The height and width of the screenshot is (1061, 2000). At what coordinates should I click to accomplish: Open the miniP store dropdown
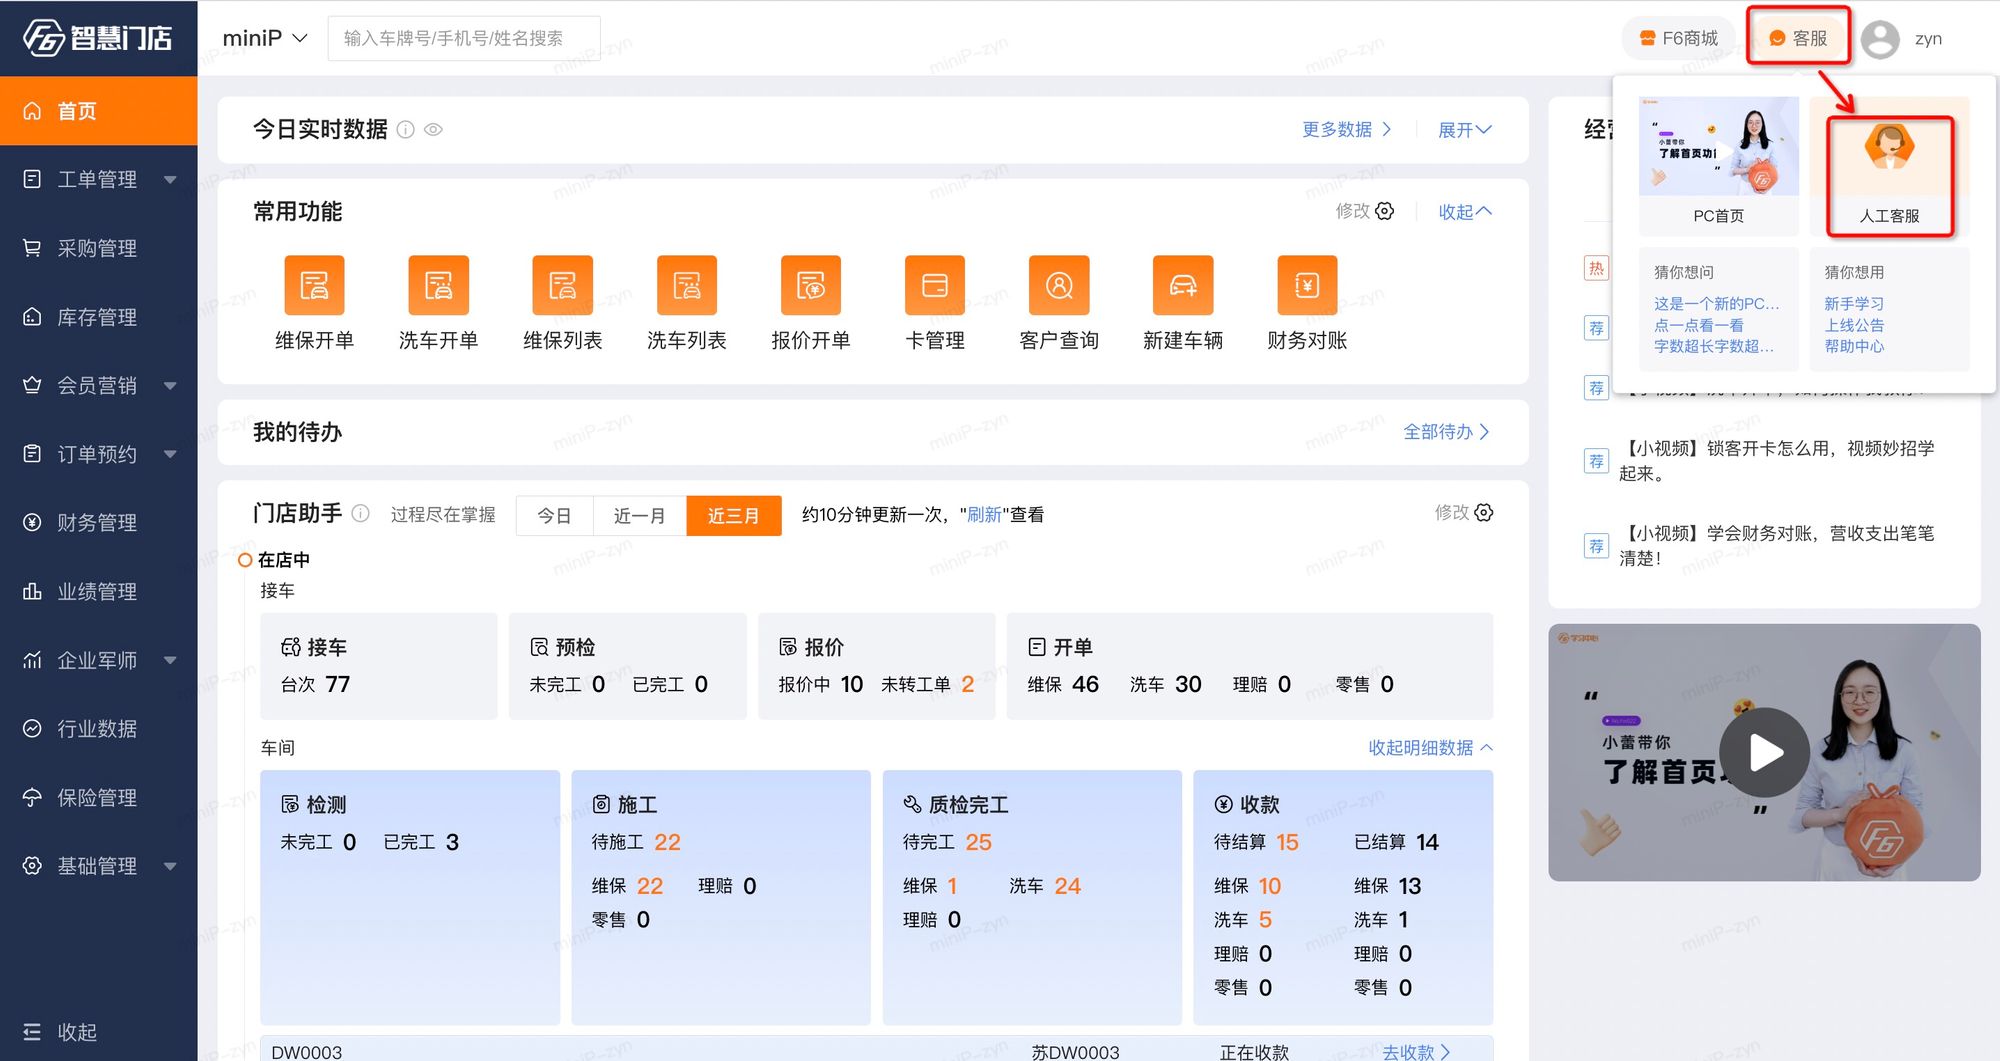pos(264,38)
